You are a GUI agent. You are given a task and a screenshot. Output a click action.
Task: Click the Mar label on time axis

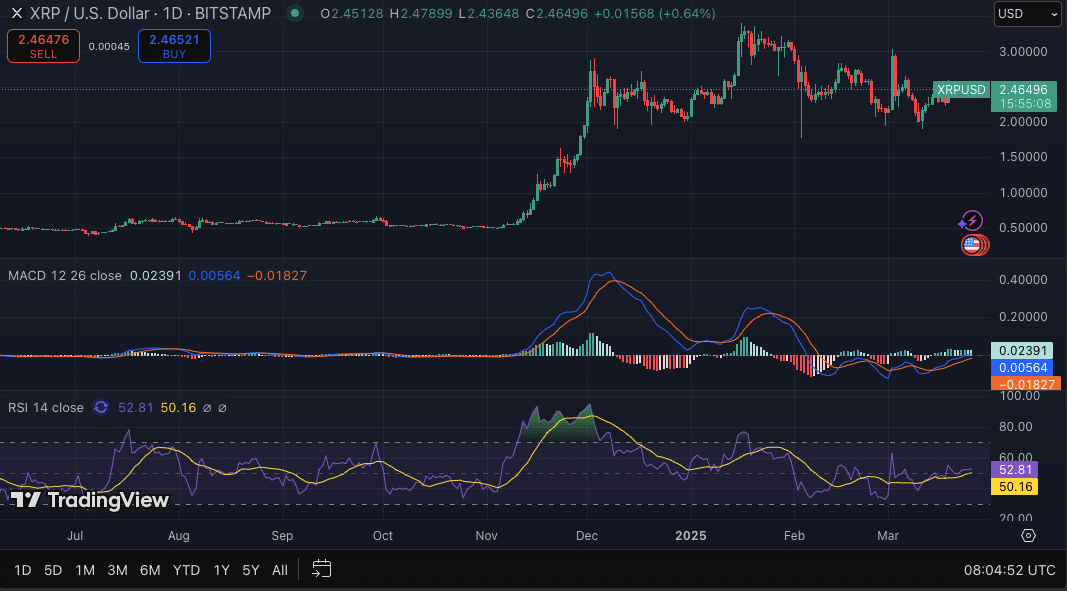click(888, 536)
